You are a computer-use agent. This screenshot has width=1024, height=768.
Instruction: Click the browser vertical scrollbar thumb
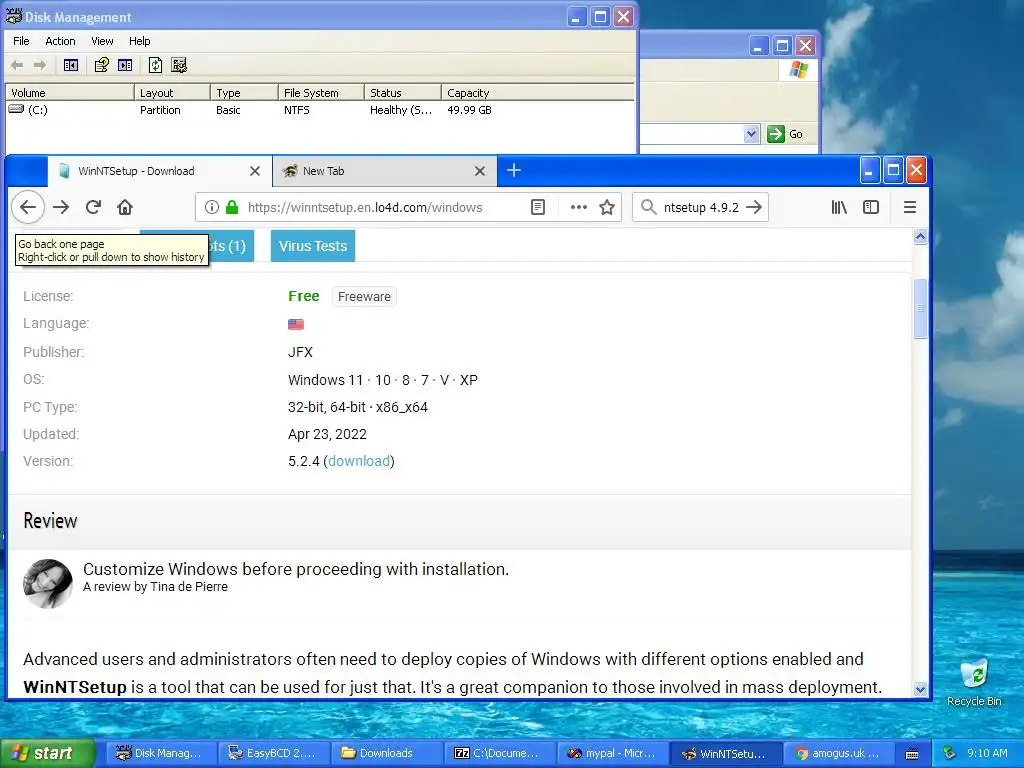(920, 309)
